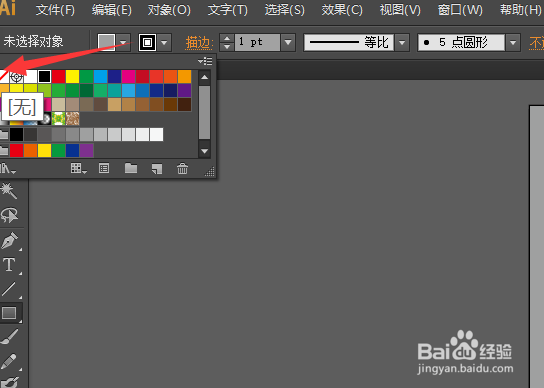Image resolution: width=544 pixels, height=388 pixels.
Task: Select the Pen tool
Action: [x=10, y=241]
